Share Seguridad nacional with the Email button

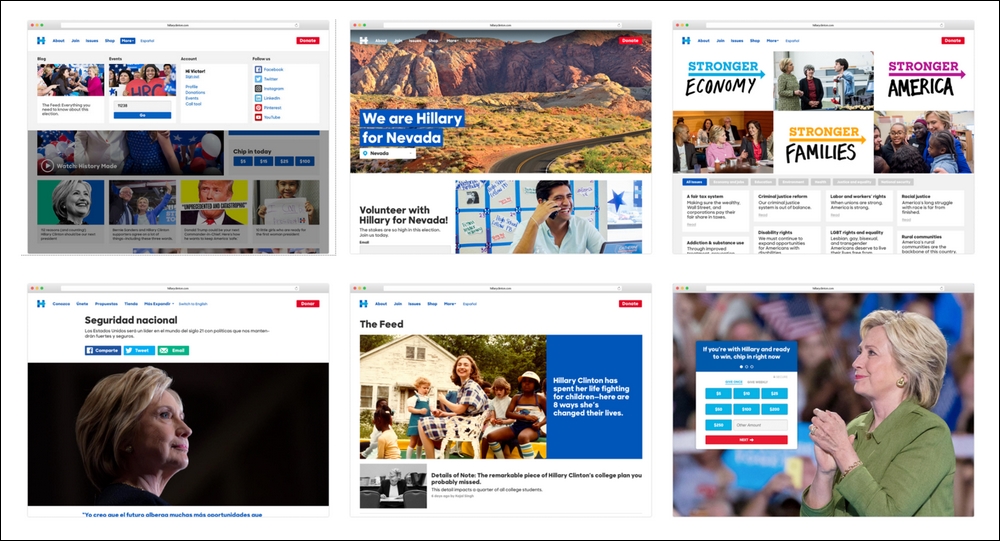(x=173, y=350)
